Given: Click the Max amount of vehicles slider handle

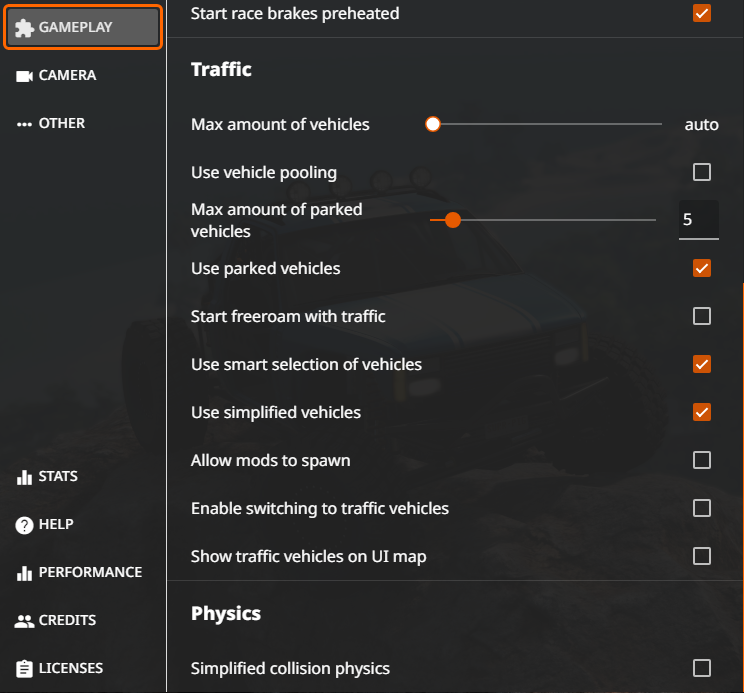Looking at the screenshot, I should tap(433, 124).
